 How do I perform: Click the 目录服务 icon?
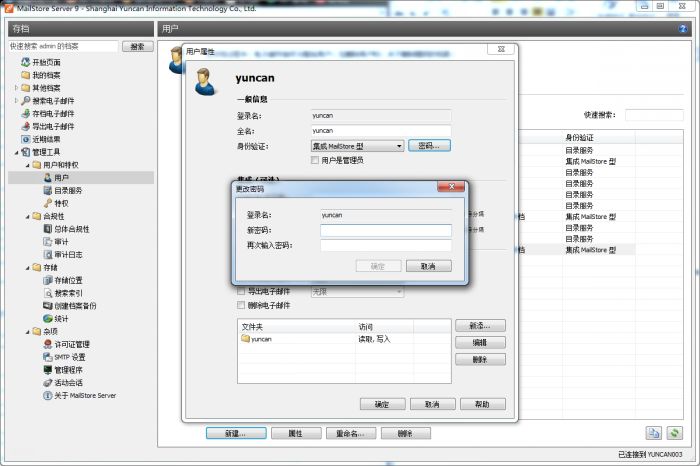(x=48, y=191)
